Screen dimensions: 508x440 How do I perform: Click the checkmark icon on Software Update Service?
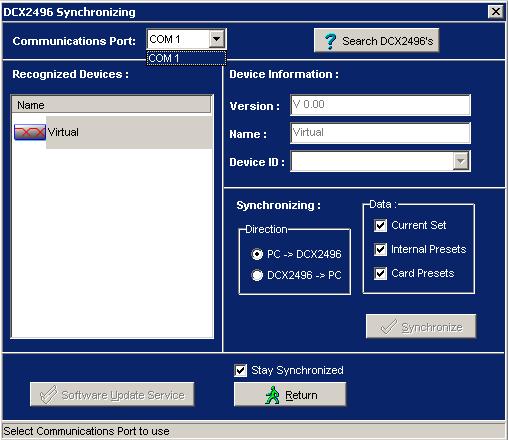[49, 394]
